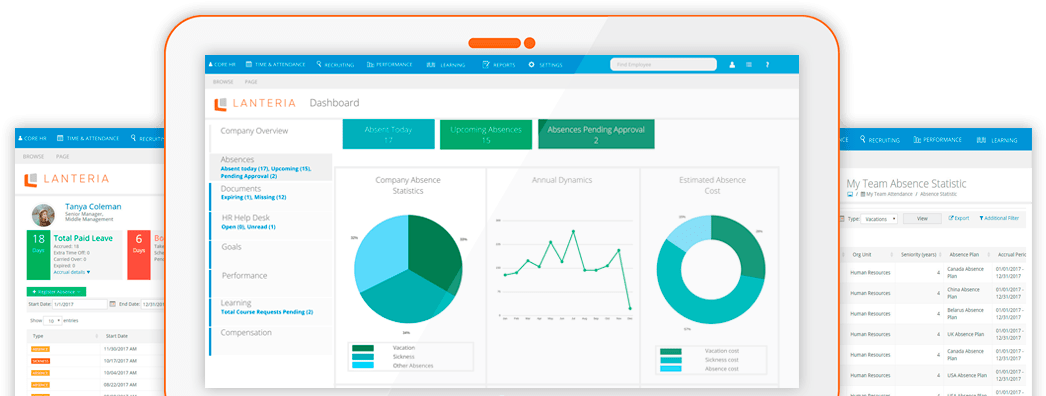Image resolution: width=1046 pixels, height=396 pixels.
Task: Click Export link in right window
Action: (959, 218)
